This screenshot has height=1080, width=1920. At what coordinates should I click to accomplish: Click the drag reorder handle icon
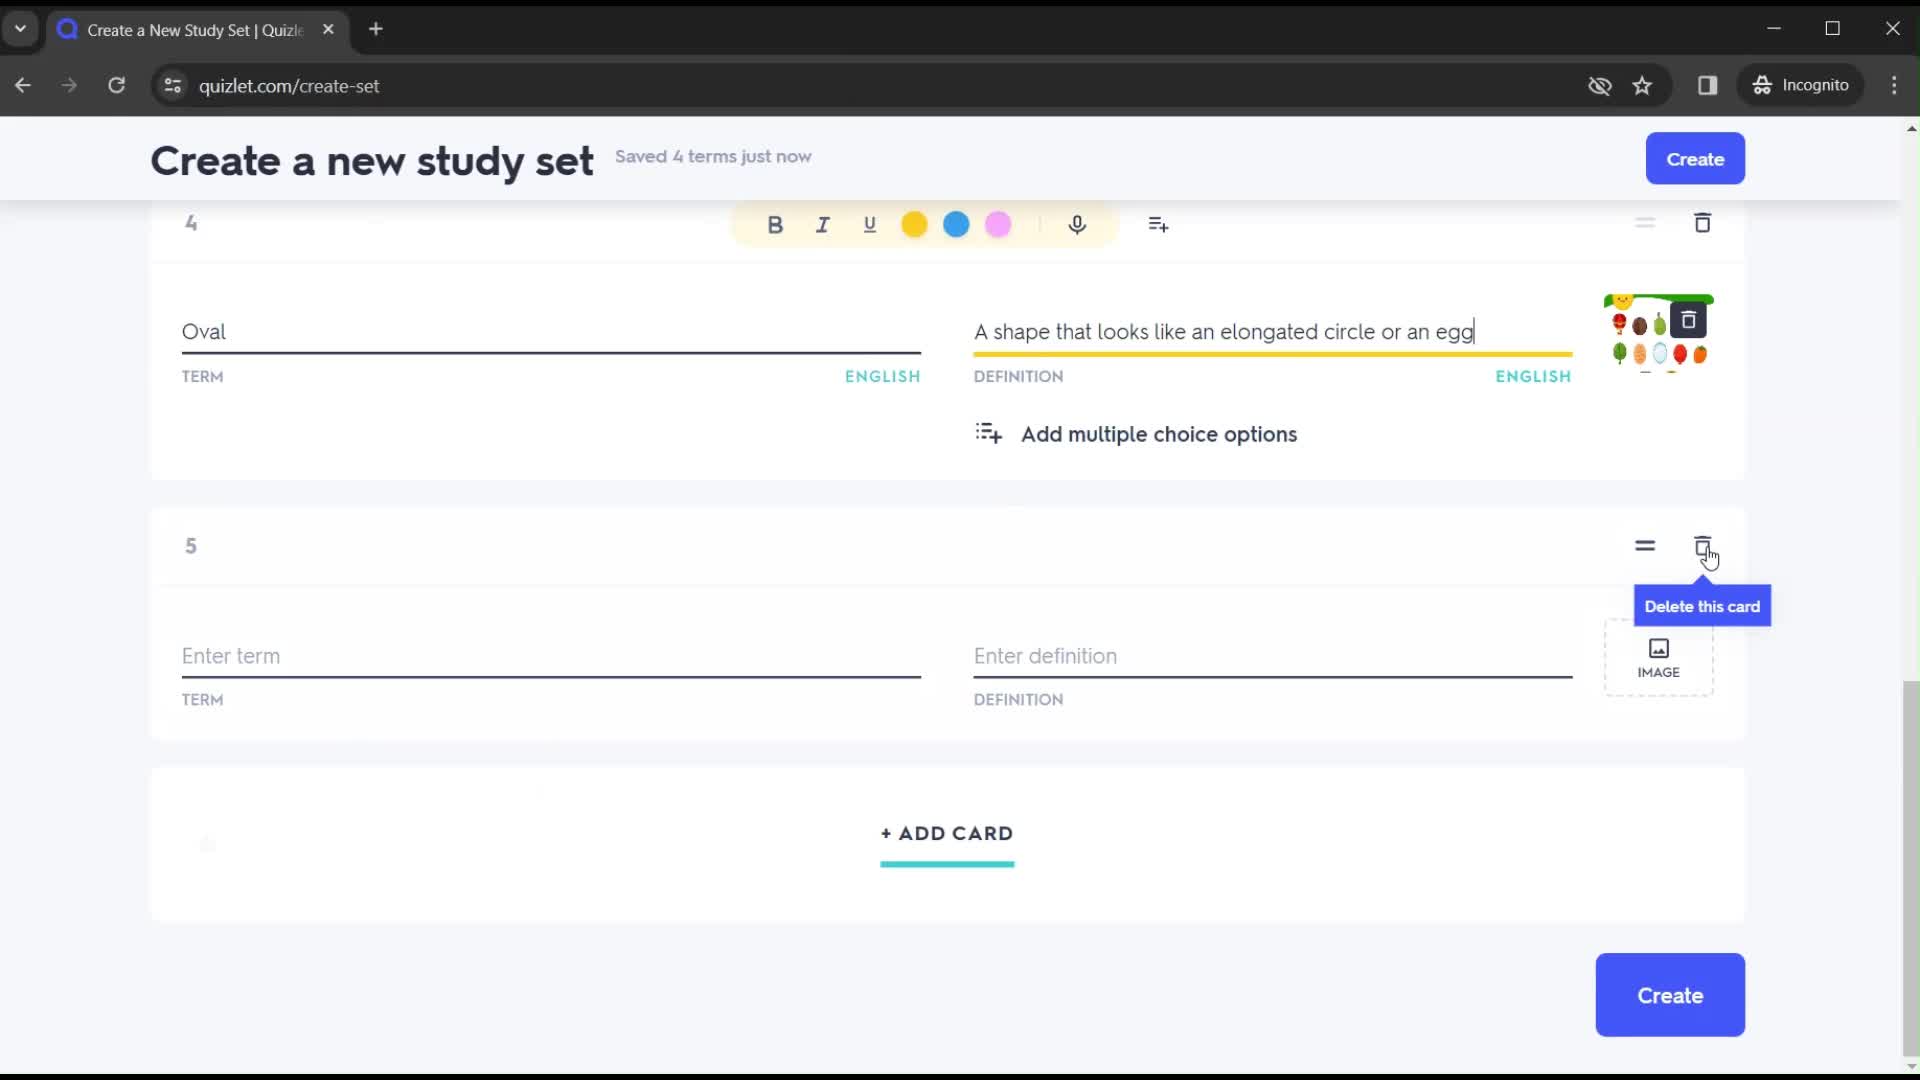pyautogui.click(x=1644, y=545)
